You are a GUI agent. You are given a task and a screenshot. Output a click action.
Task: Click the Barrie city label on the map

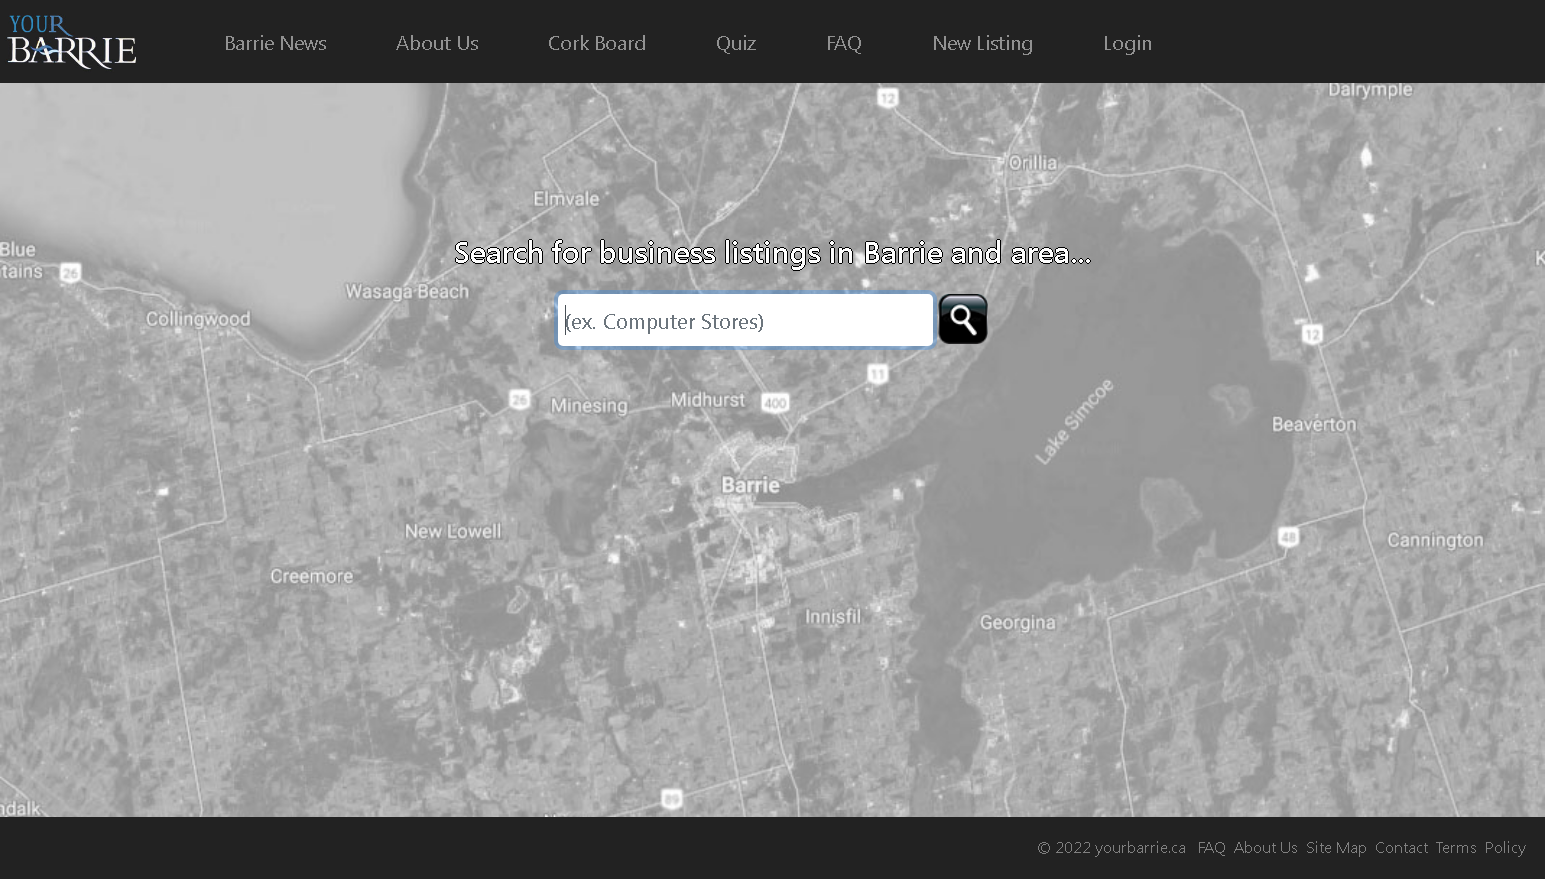point(750,485)
